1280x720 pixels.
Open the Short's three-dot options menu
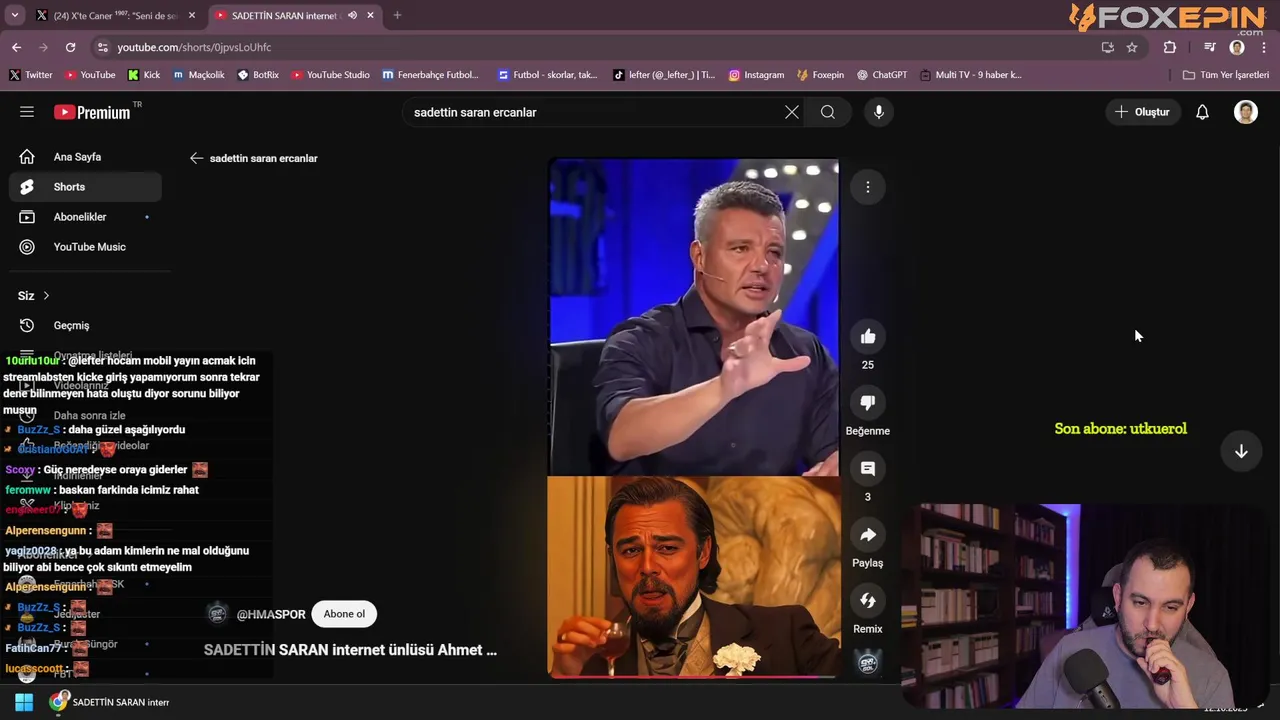pyautogui.click(x=868, y=187)
